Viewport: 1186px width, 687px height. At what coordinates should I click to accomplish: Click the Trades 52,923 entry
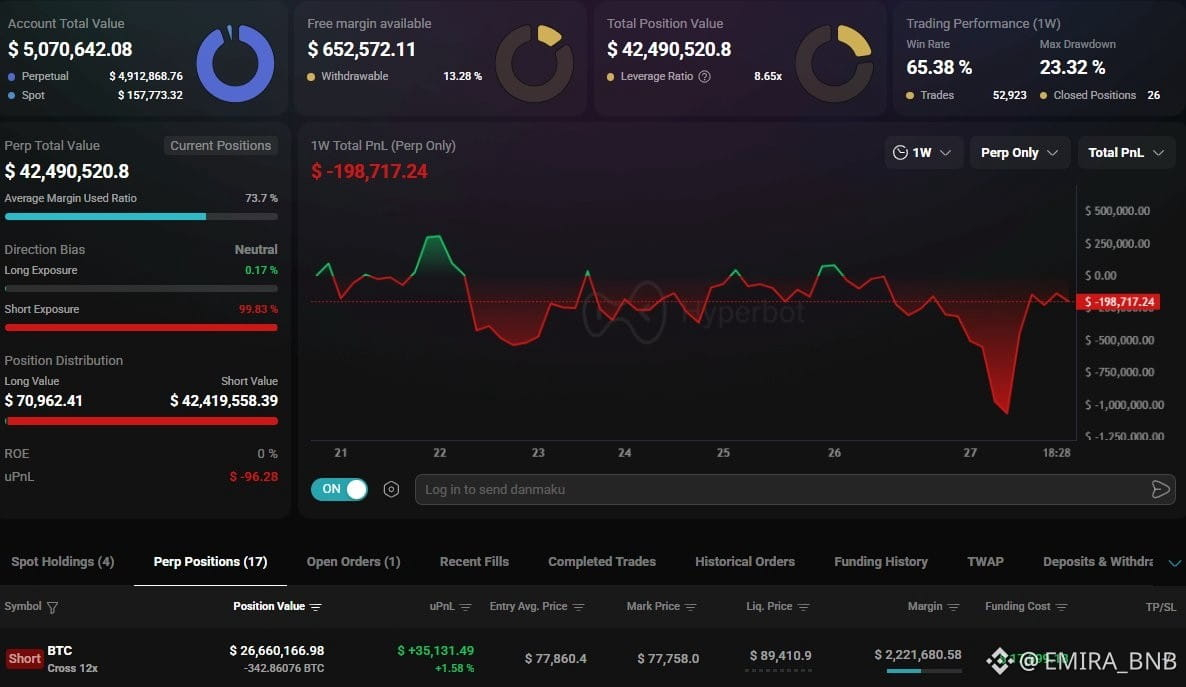[x=966, y=95]
